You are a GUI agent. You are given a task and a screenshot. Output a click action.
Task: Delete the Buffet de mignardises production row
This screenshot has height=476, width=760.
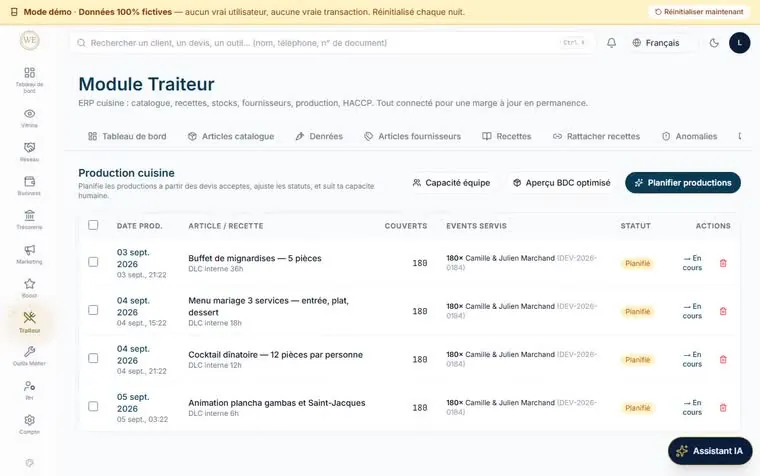tap(723, 263)
